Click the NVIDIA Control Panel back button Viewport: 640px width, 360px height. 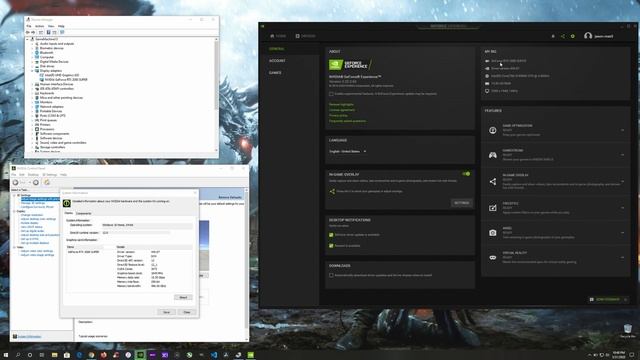point(16,182)
